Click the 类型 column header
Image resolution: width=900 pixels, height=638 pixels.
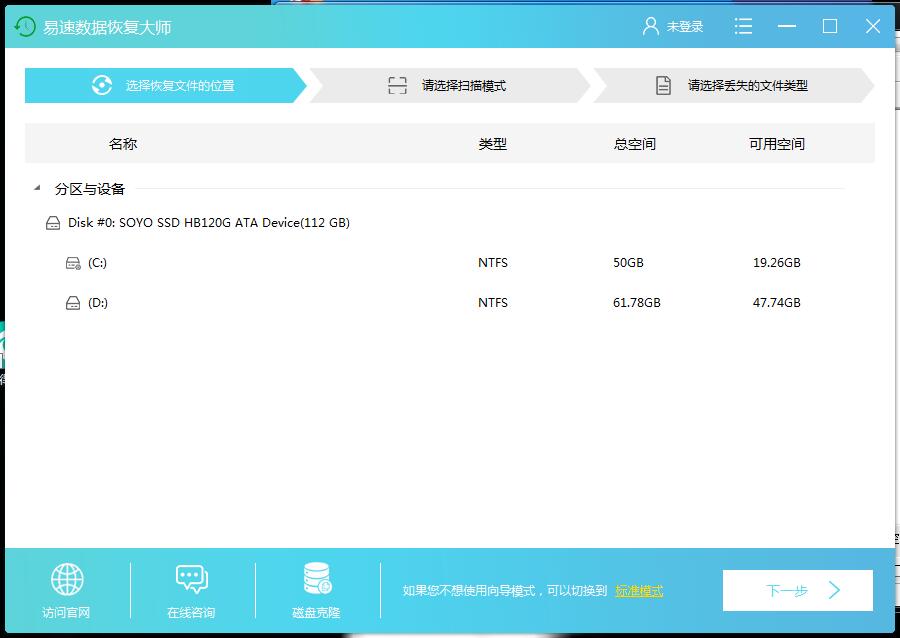coord(493,144)
